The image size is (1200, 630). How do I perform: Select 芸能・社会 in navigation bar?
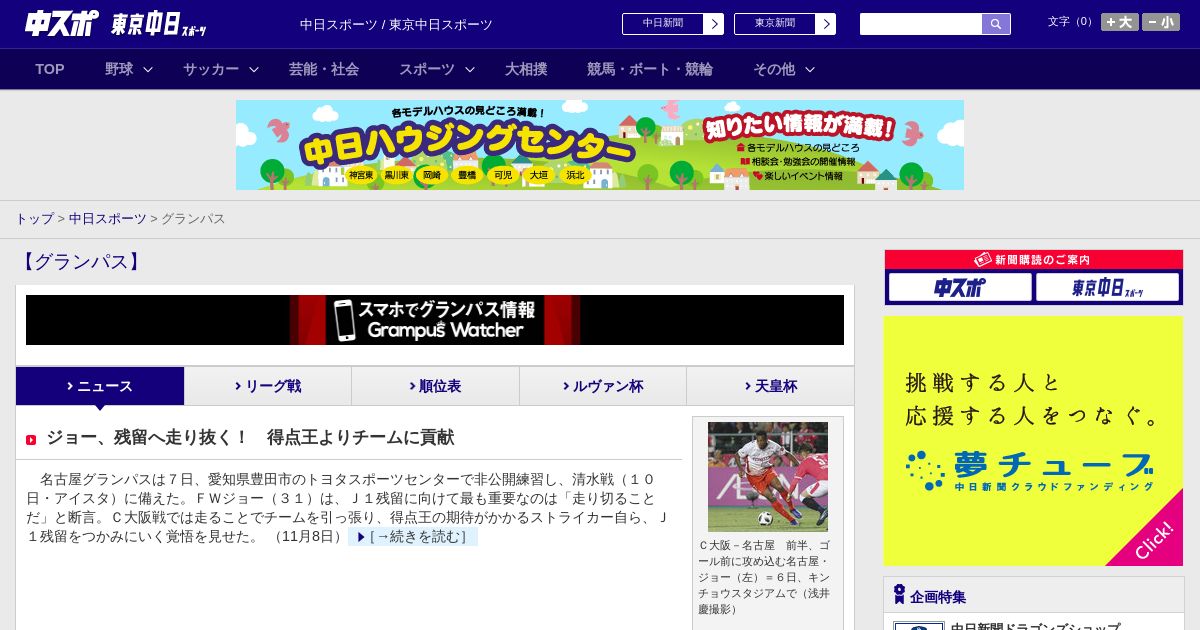(x=324, y=69)
